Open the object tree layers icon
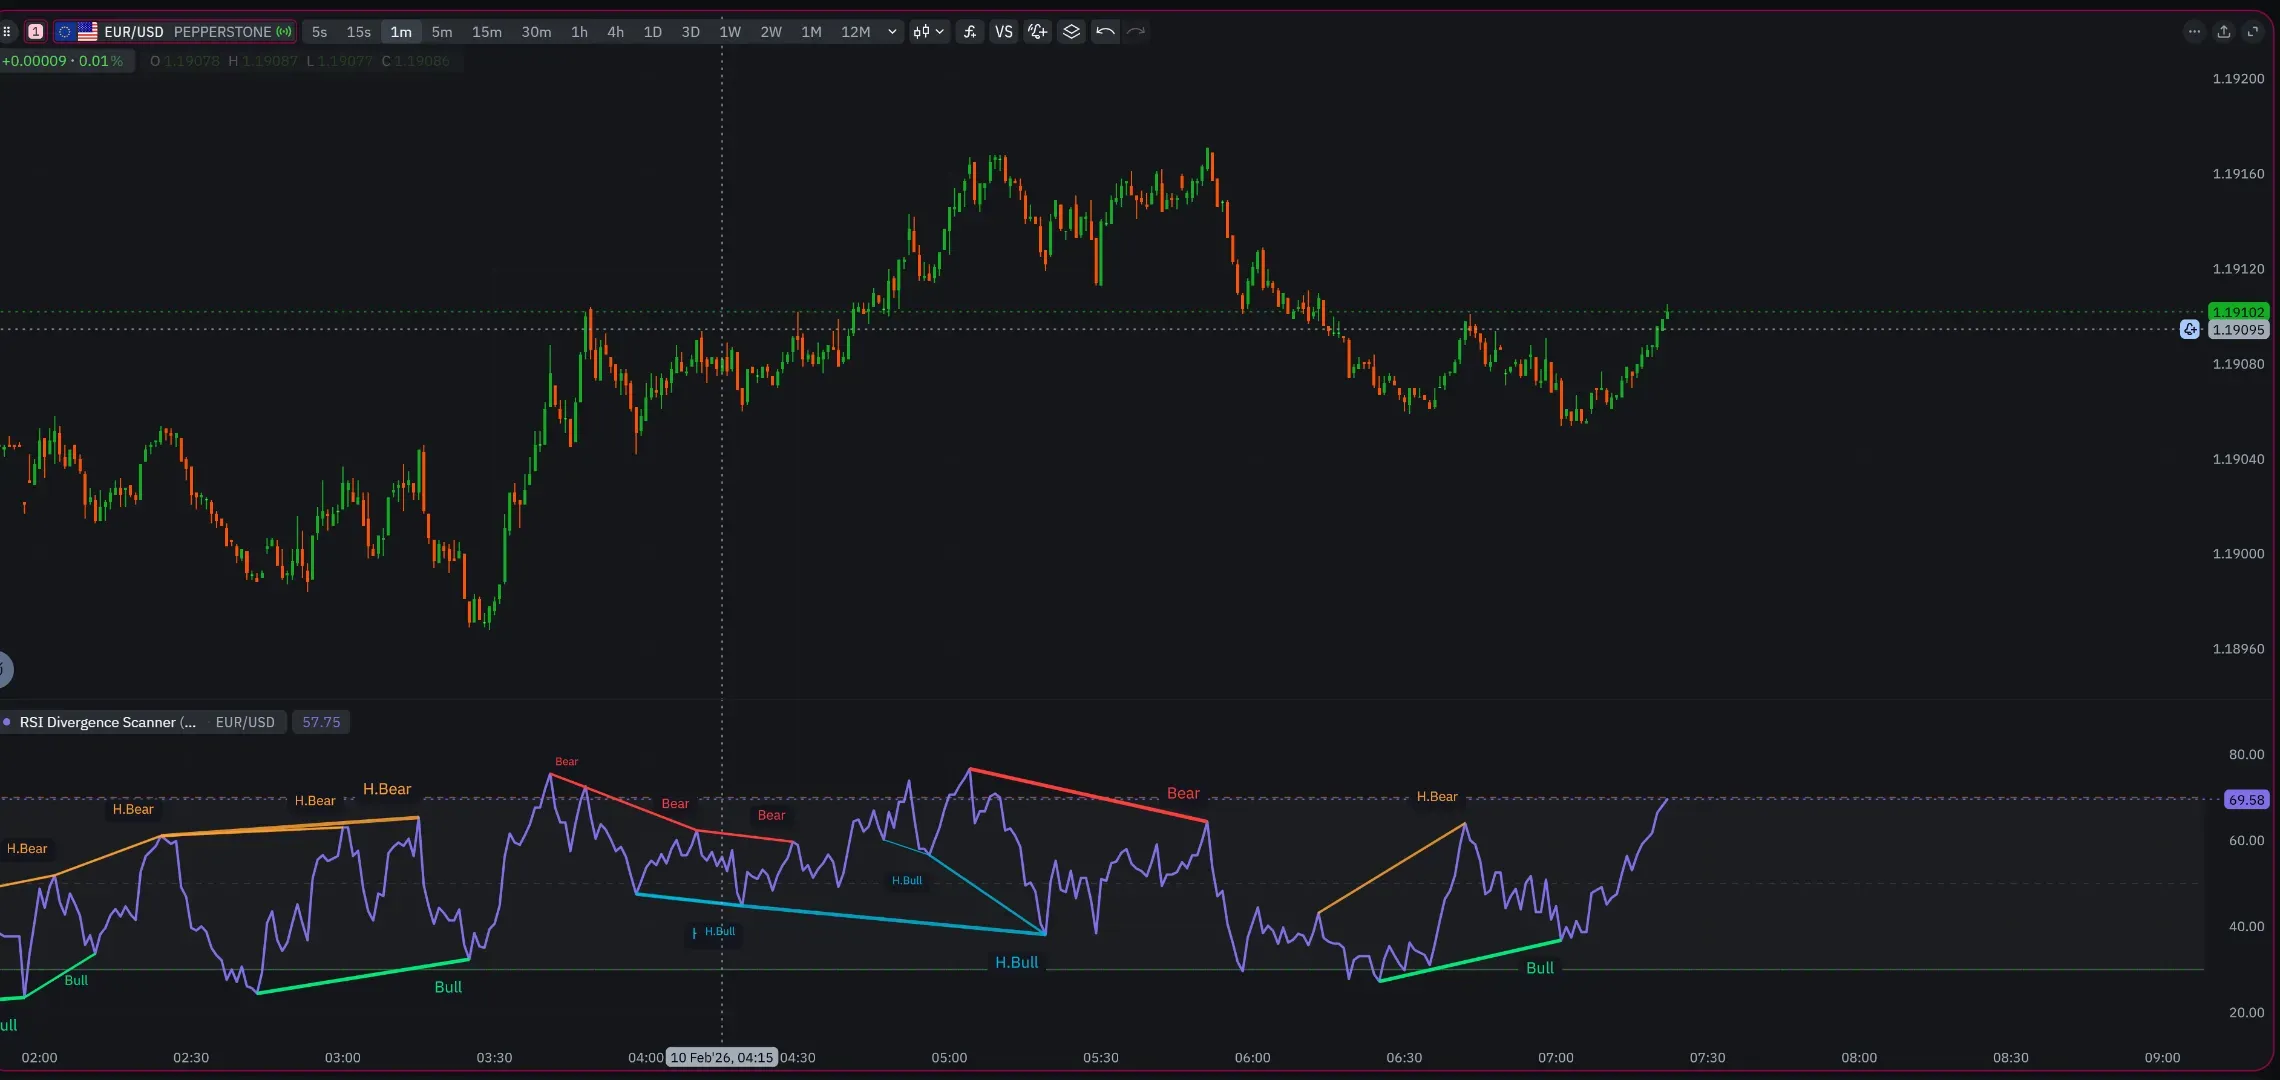2280x1080 pixels. pos(1071,31)
